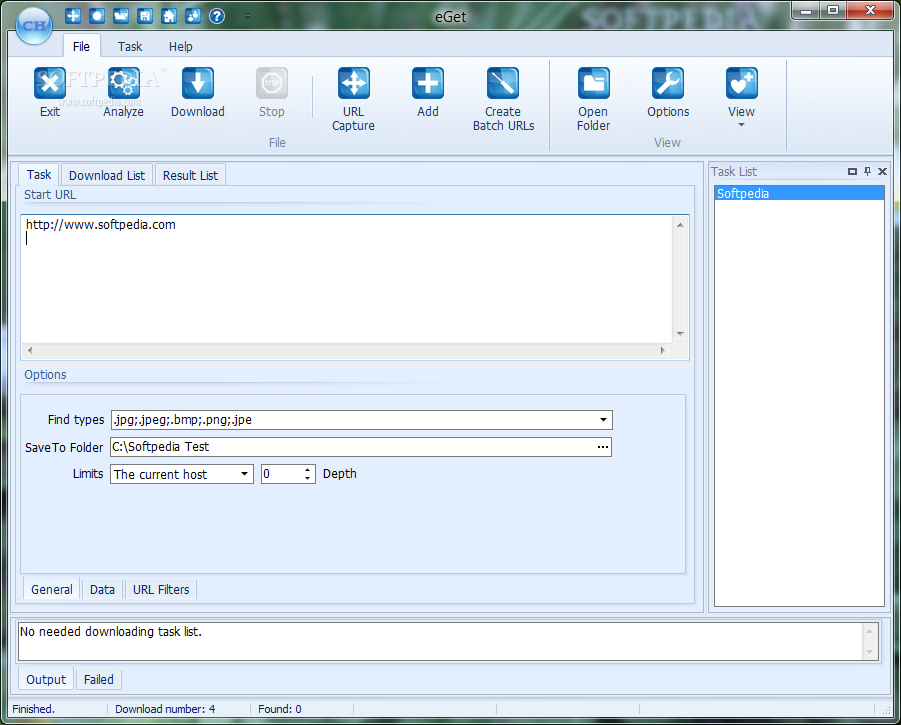Click the four-arrow move icon in quick access bar
Image resolution: width=901 pixels, height=725 pixels.
tap(73, 16)
